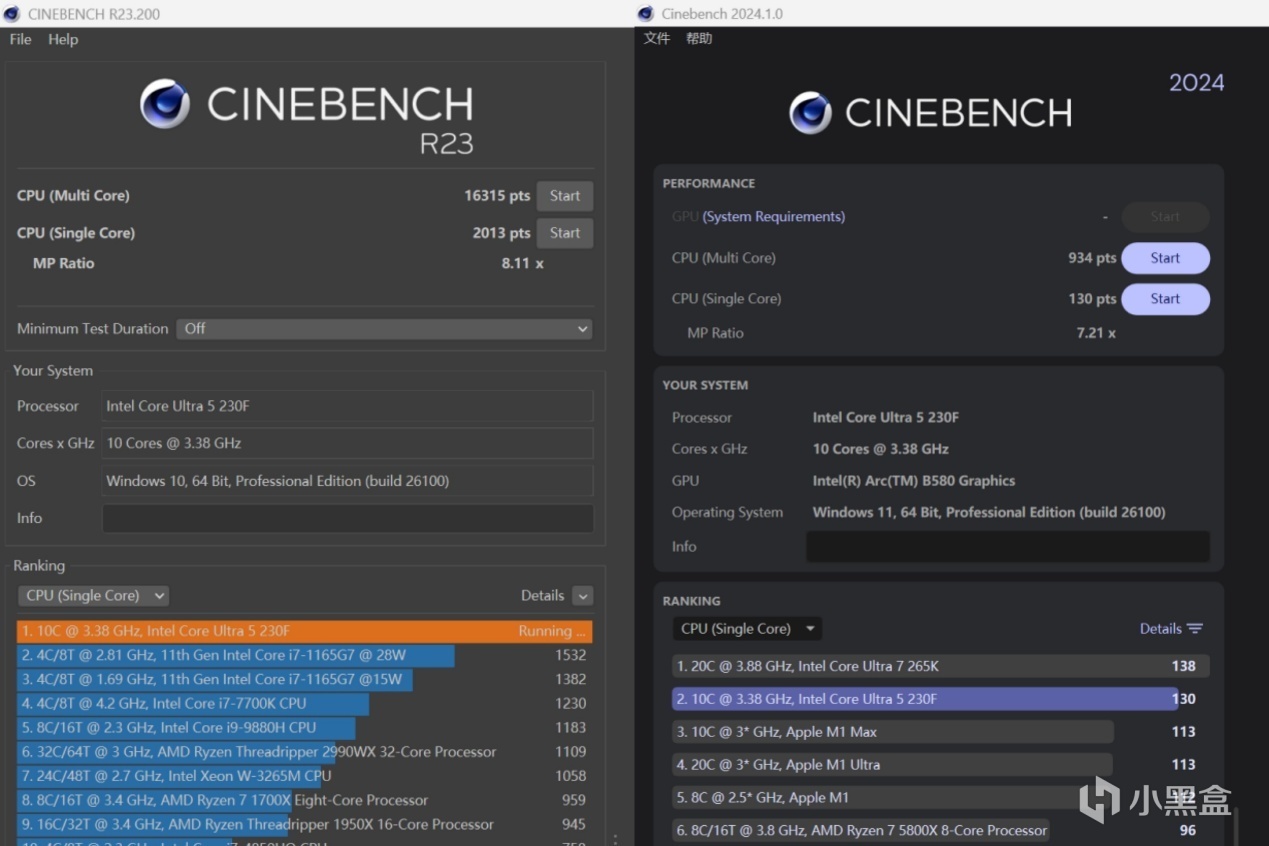Open the Minimum Test Duration dropdown
The width and height of the screenshot is (1269, 846).
click(x=384, y=329)
